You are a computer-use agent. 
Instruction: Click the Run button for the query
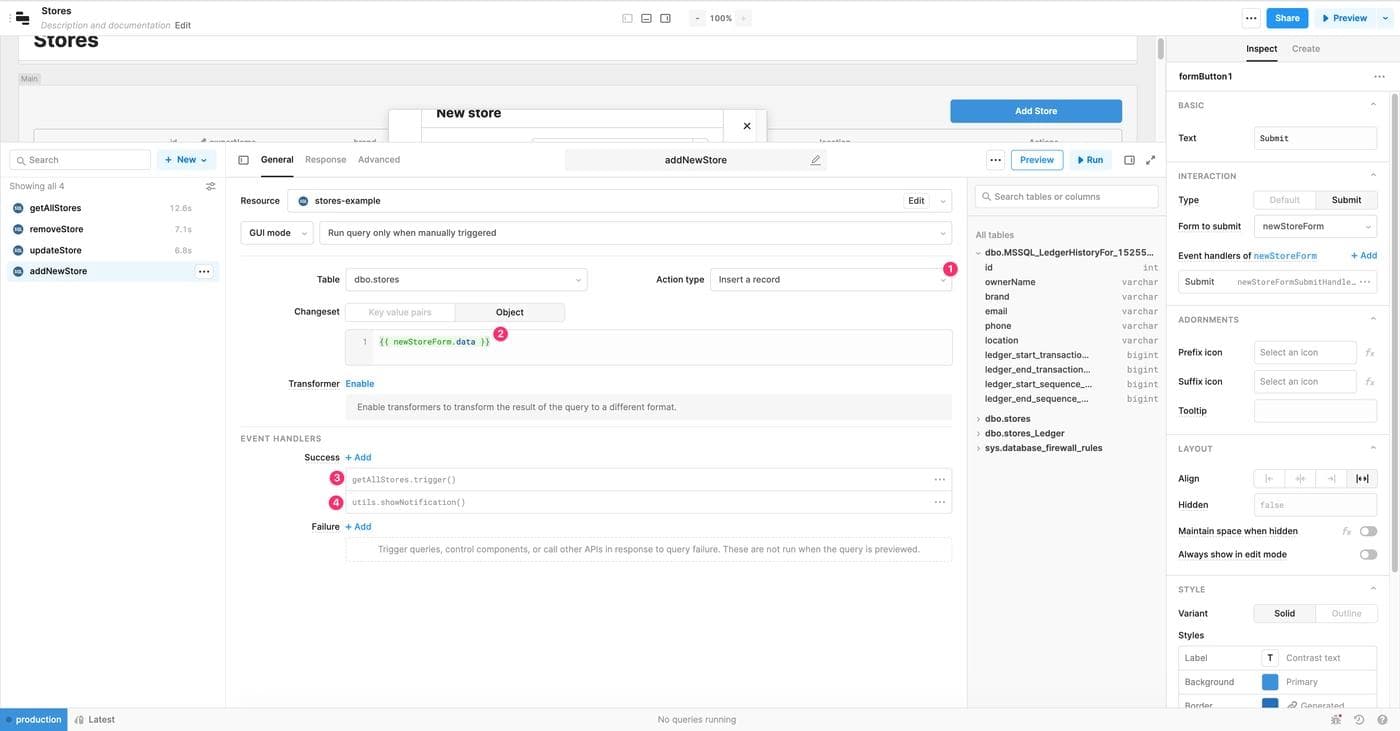coord(1087,160)
